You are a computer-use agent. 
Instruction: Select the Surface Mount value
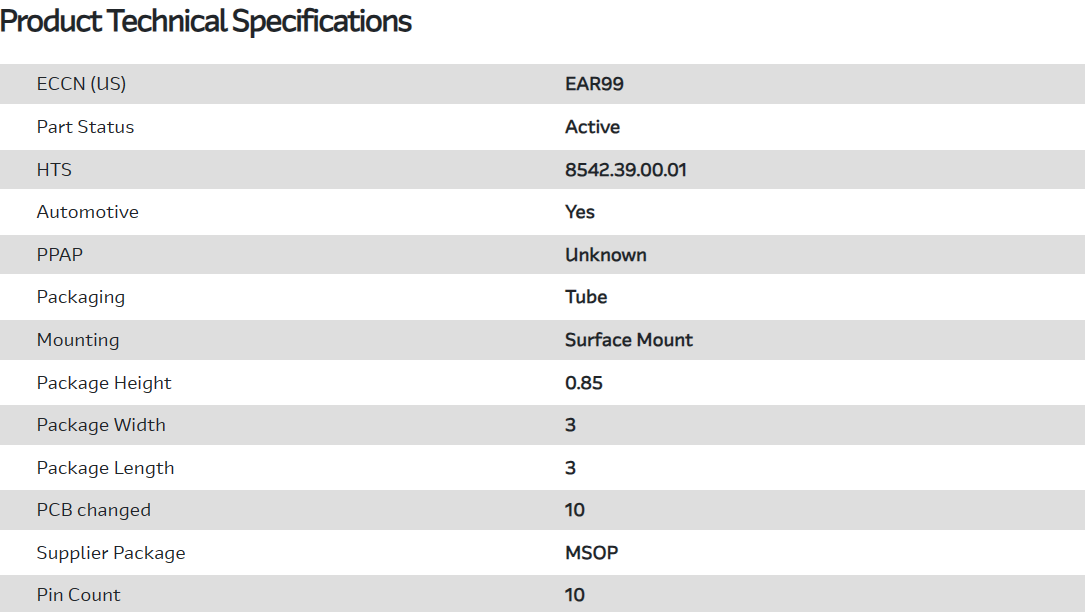pyautogui.click(x=628, y=340)
